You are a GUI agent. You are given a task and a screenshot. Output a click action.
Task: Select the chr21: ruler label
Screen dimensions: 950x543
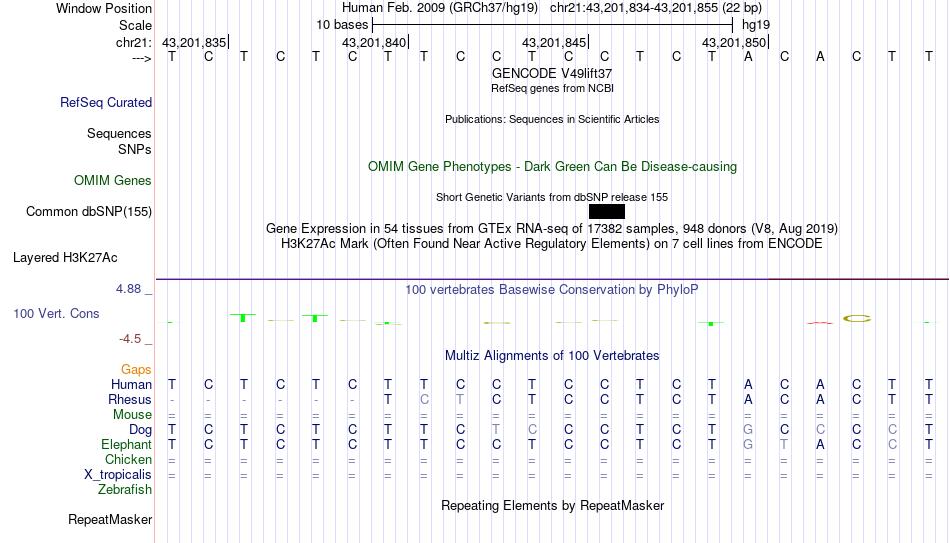(134, 42)
